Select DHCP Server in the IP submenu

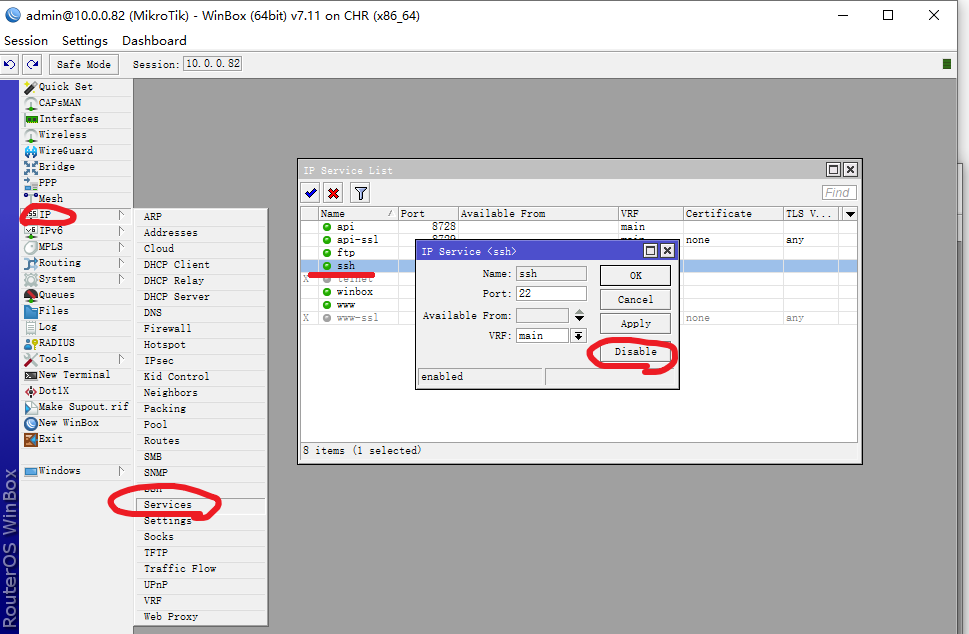(201, 297)
